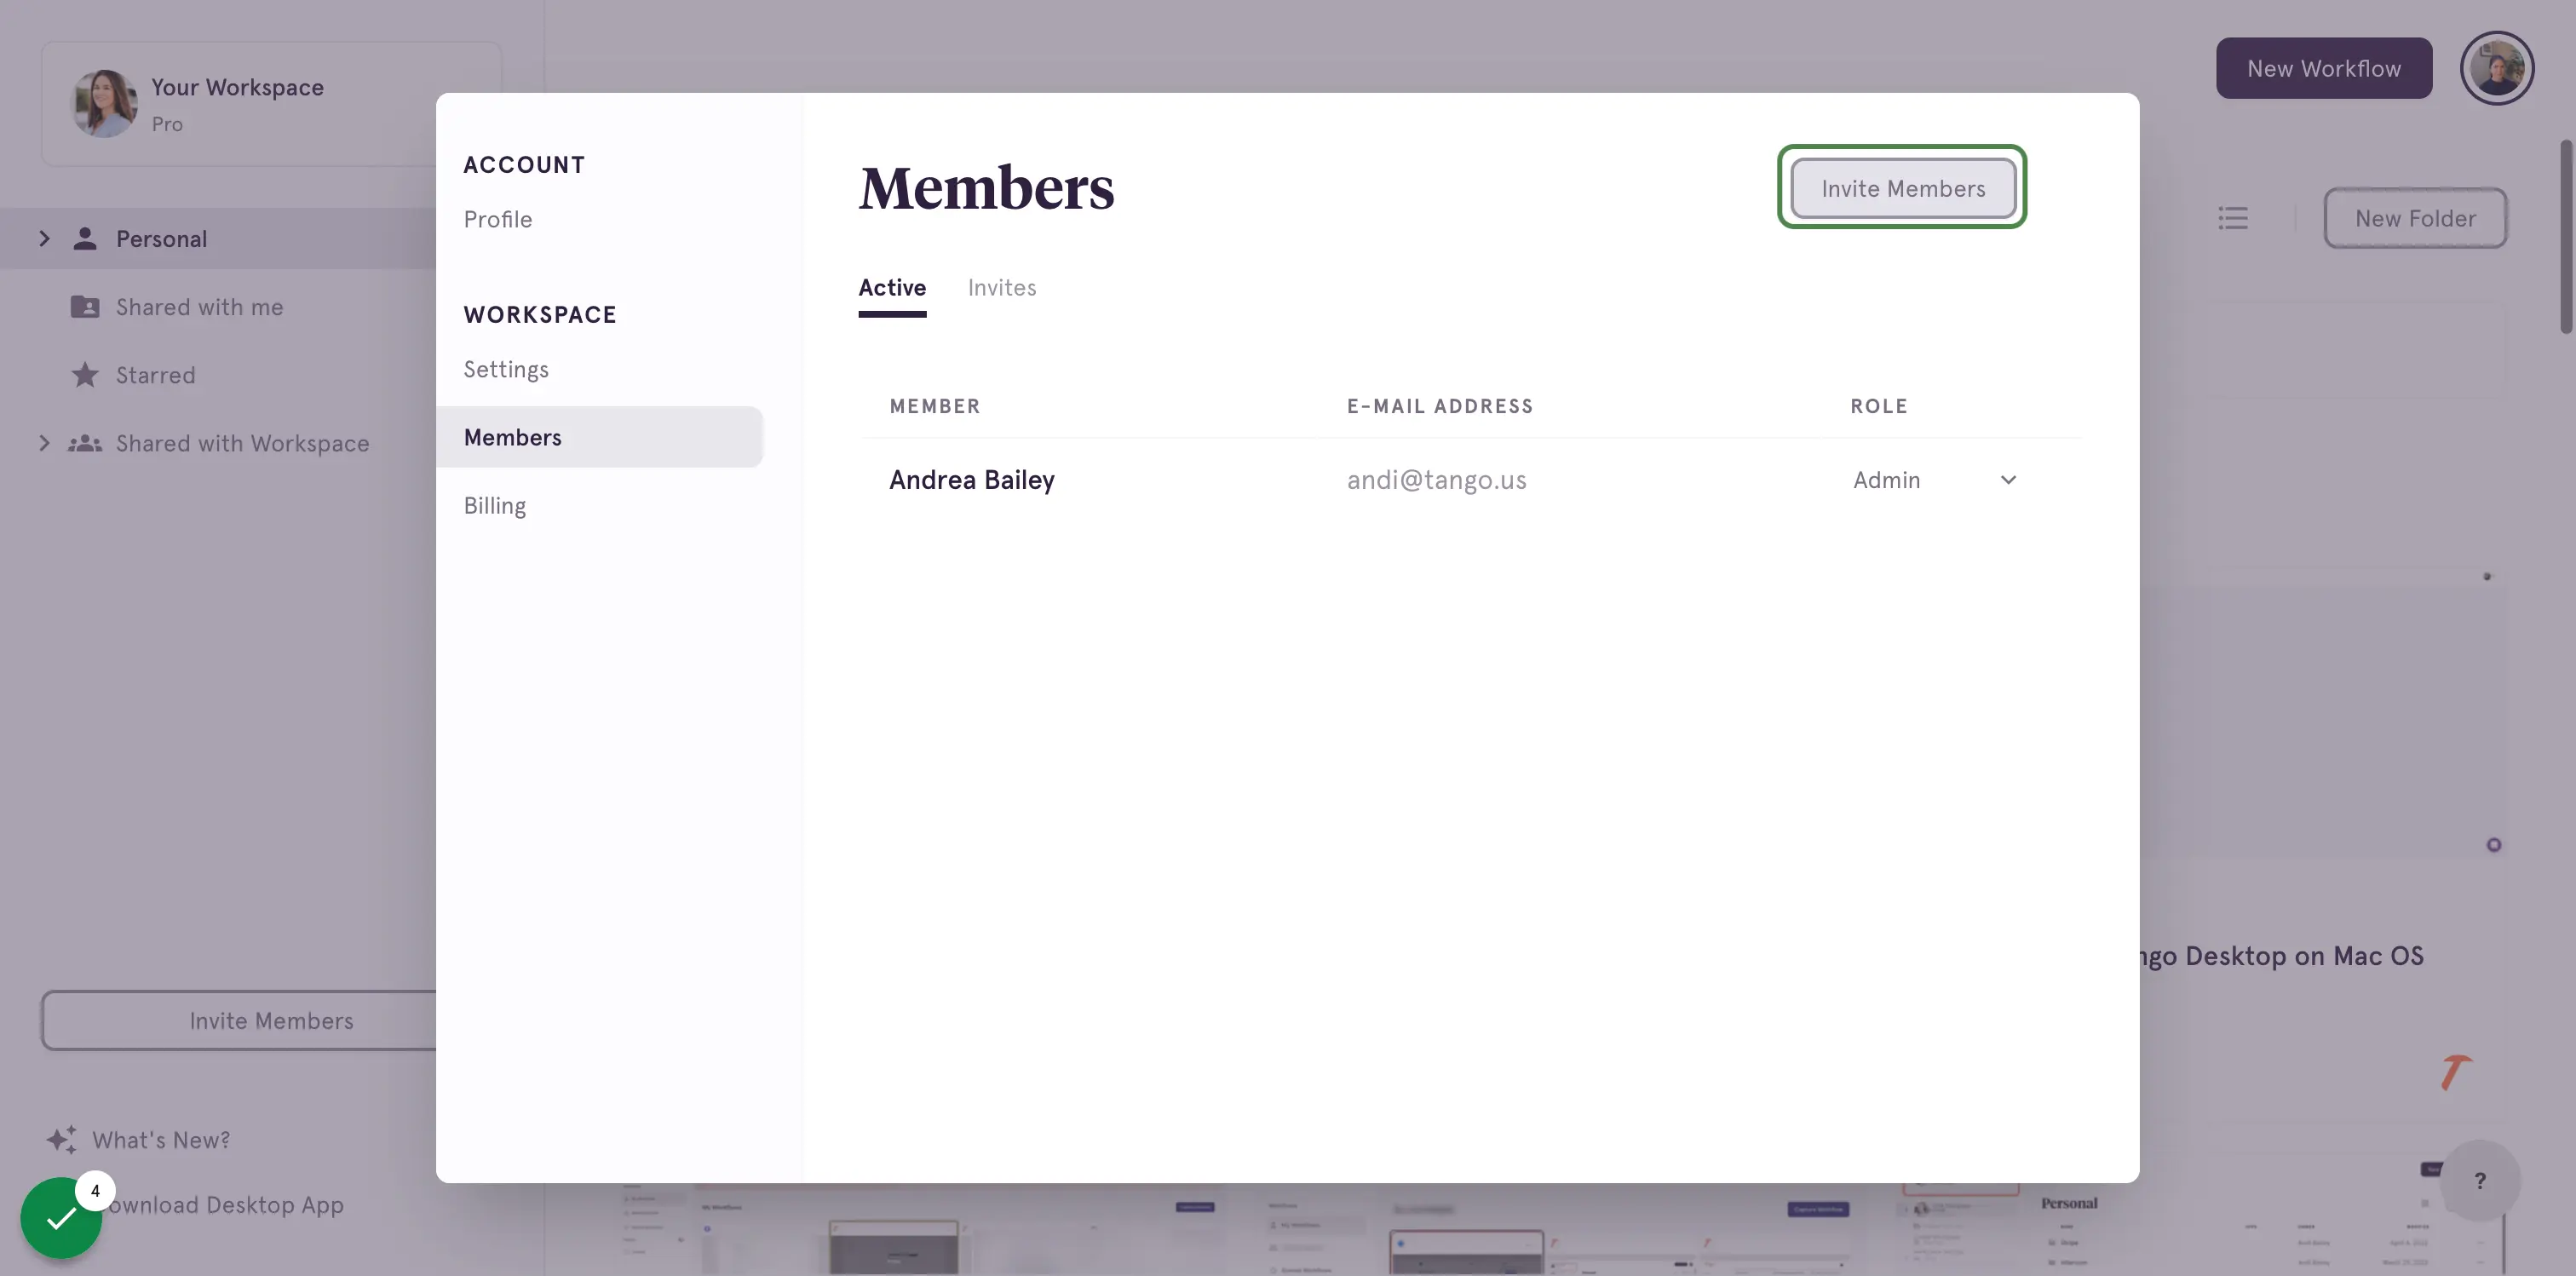Viewport: 2576px width, 1276px height.
Task: Click the Starred star icon
Action: (x=85, y=374)
